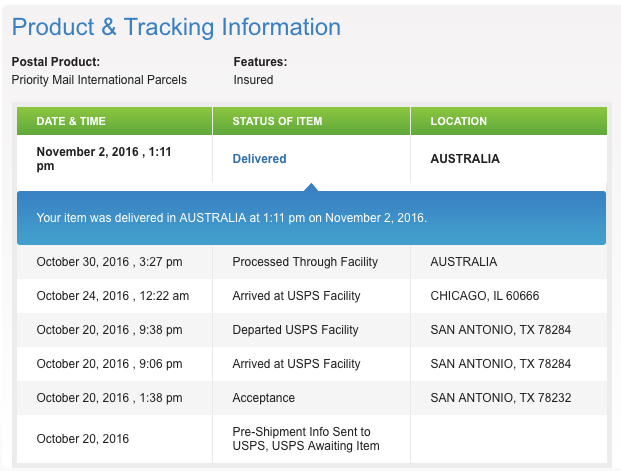
Task: Click the Product & Tracking Information heading
Action: (176, 27)
